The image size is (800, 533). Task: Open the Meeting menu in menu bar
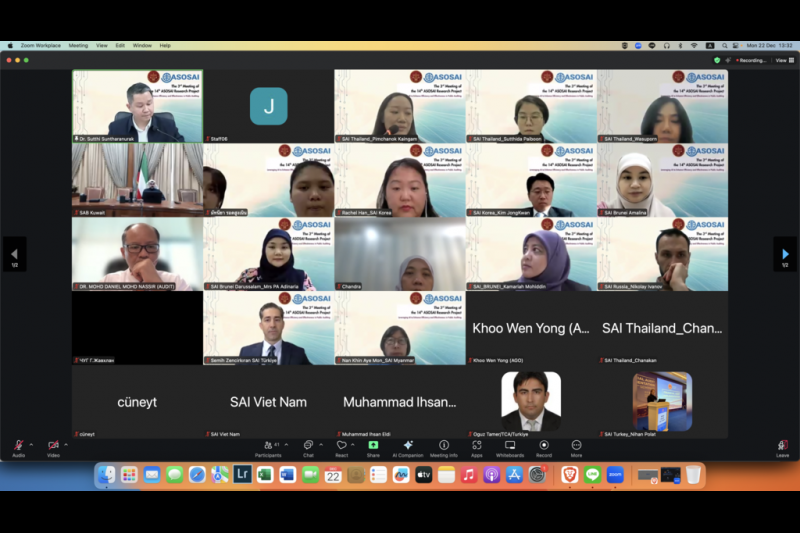(78, 45)
